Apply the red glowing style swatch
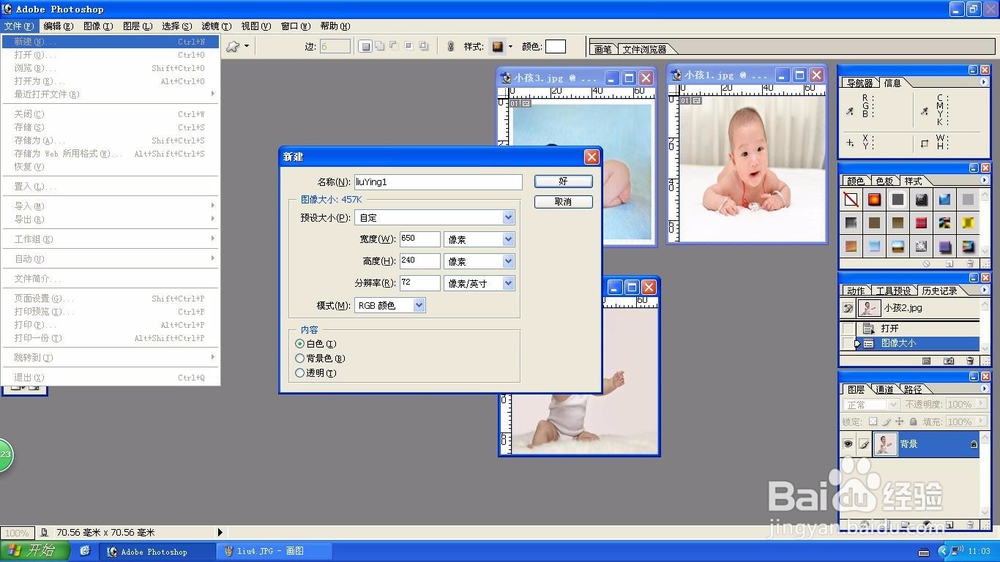Image resolution: width=1000 pixels, height=562 pixels. point(874,200)
